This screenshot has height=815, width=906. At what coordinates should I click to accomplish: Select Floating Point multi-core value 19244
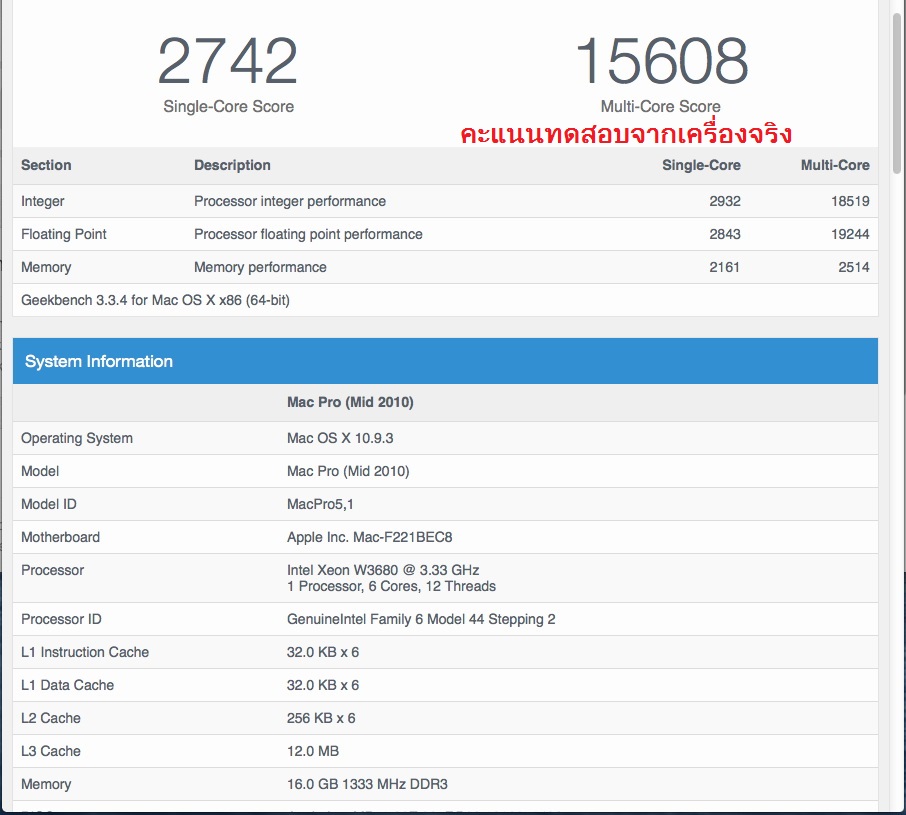click(x=850, y=234)
